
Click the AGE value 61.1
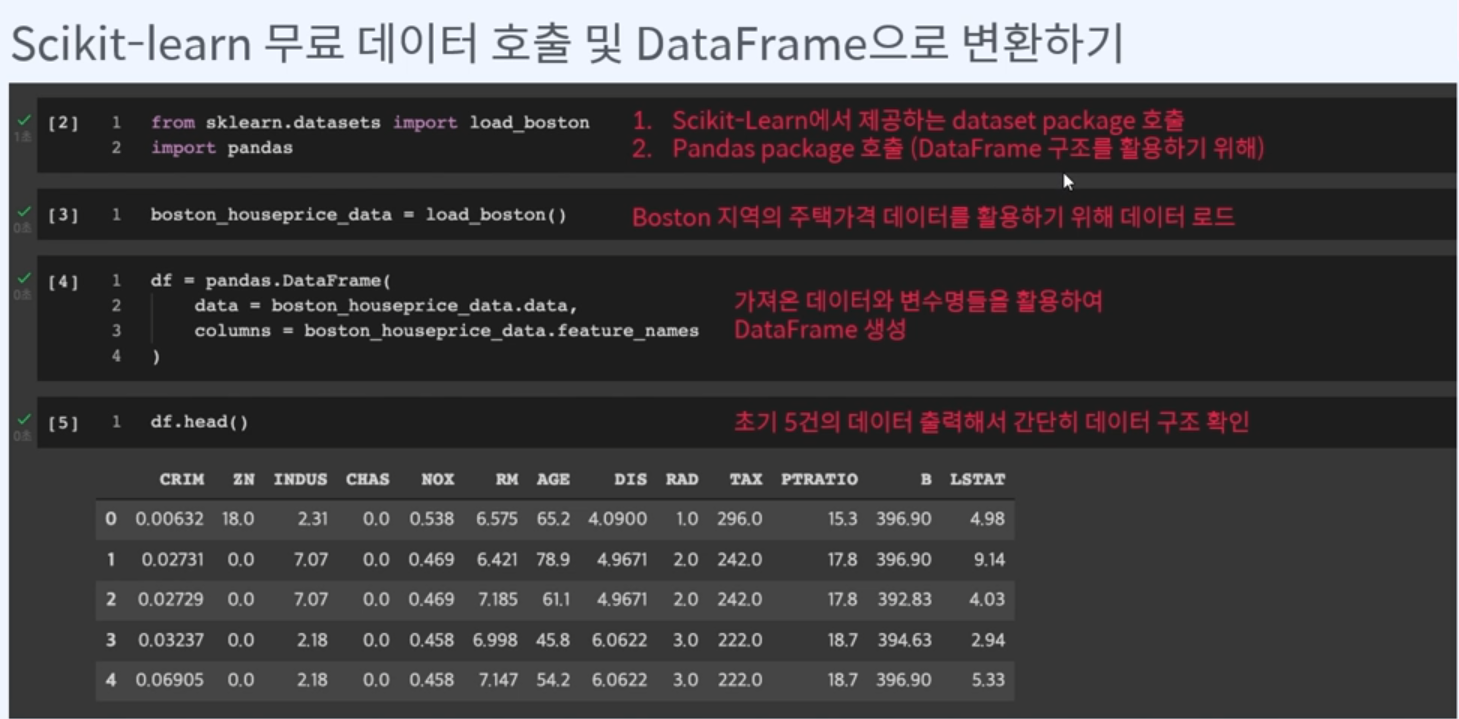555,599
